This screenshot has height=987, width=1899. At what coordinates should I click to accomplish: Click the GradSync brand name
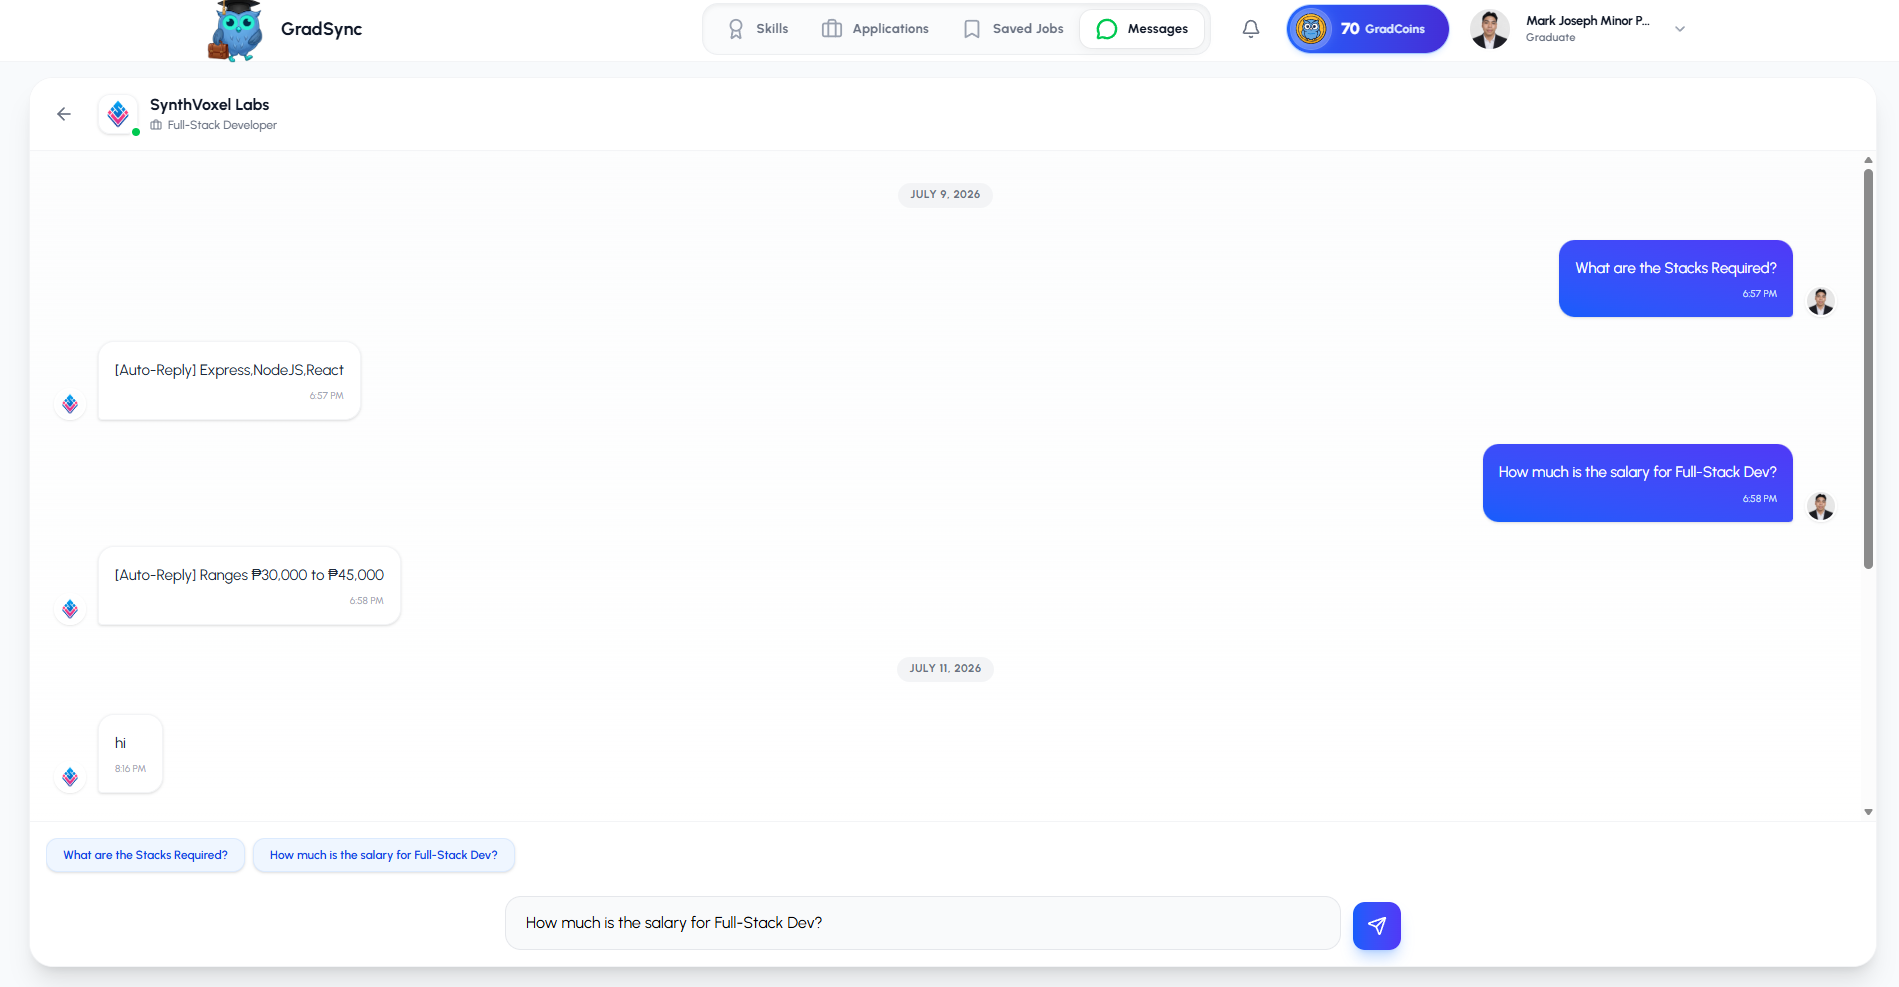(321, 29)
